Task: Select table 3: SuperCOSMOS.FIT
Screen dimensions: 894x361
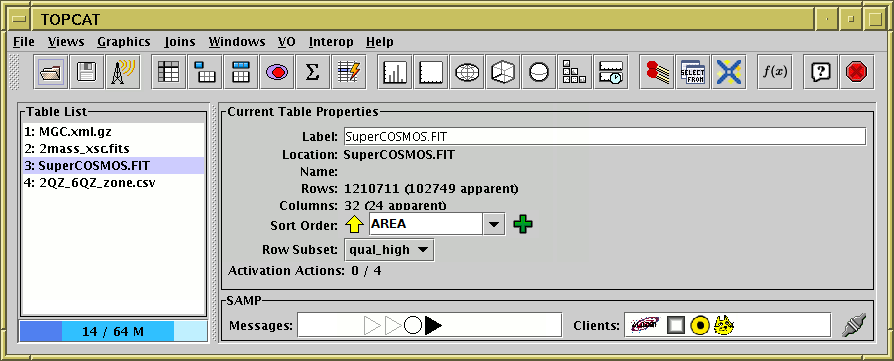Action: pyautogui.click(x=113, y=166)
